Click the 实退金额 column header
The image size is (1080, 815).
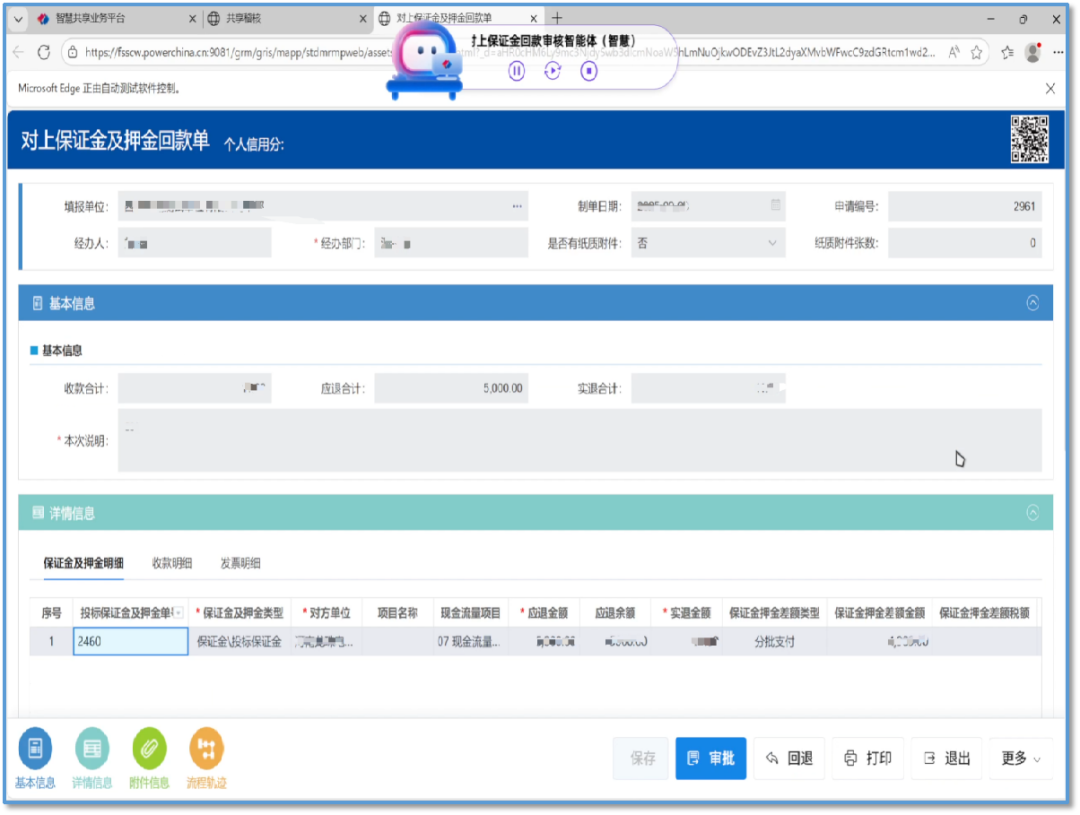click(x=687, y=613)
